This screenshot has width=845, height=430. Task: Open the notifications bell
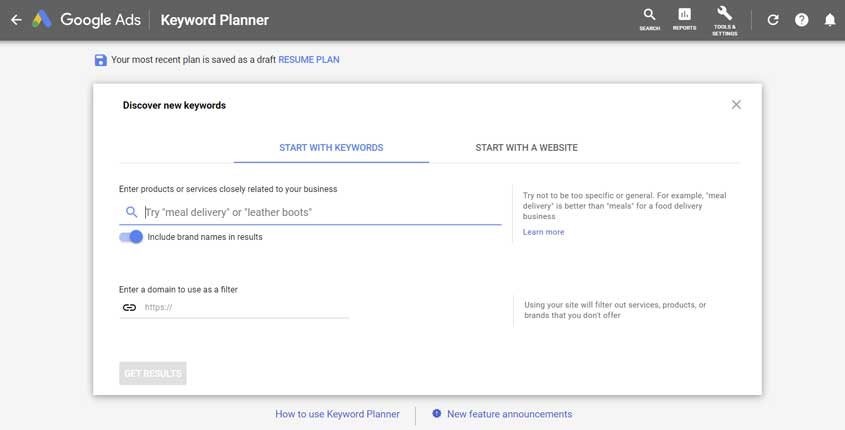pyautogui.click(x=830, y=20)
